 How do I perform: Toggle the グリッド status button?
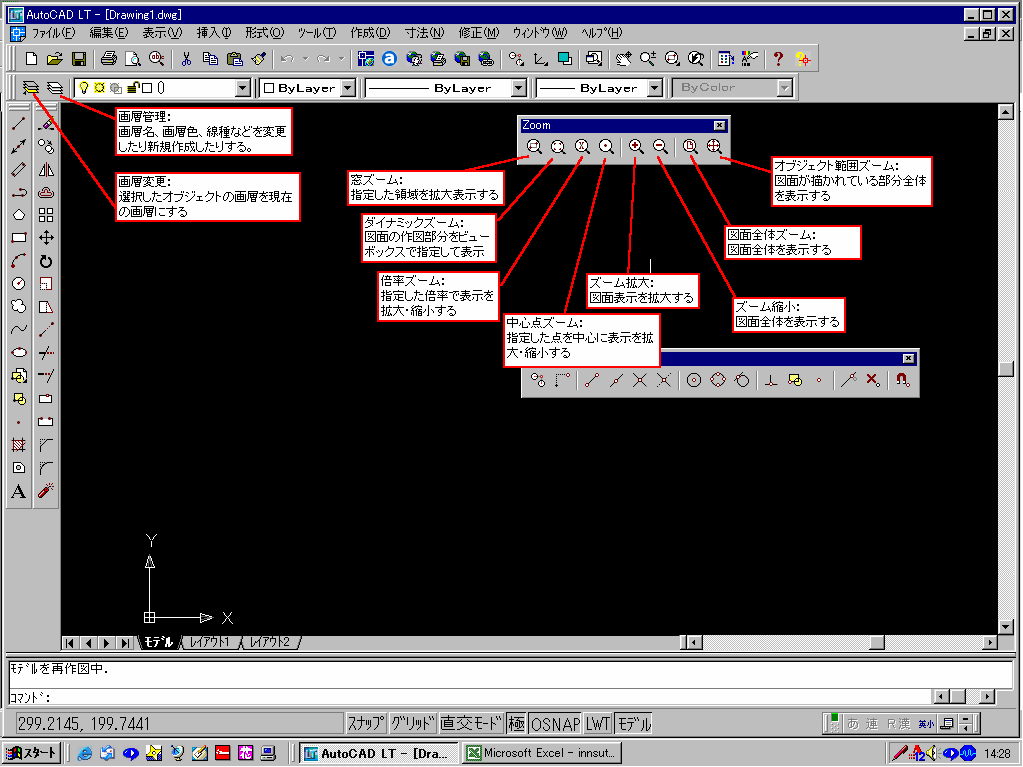pyautogui.click(x=412, y=723)
